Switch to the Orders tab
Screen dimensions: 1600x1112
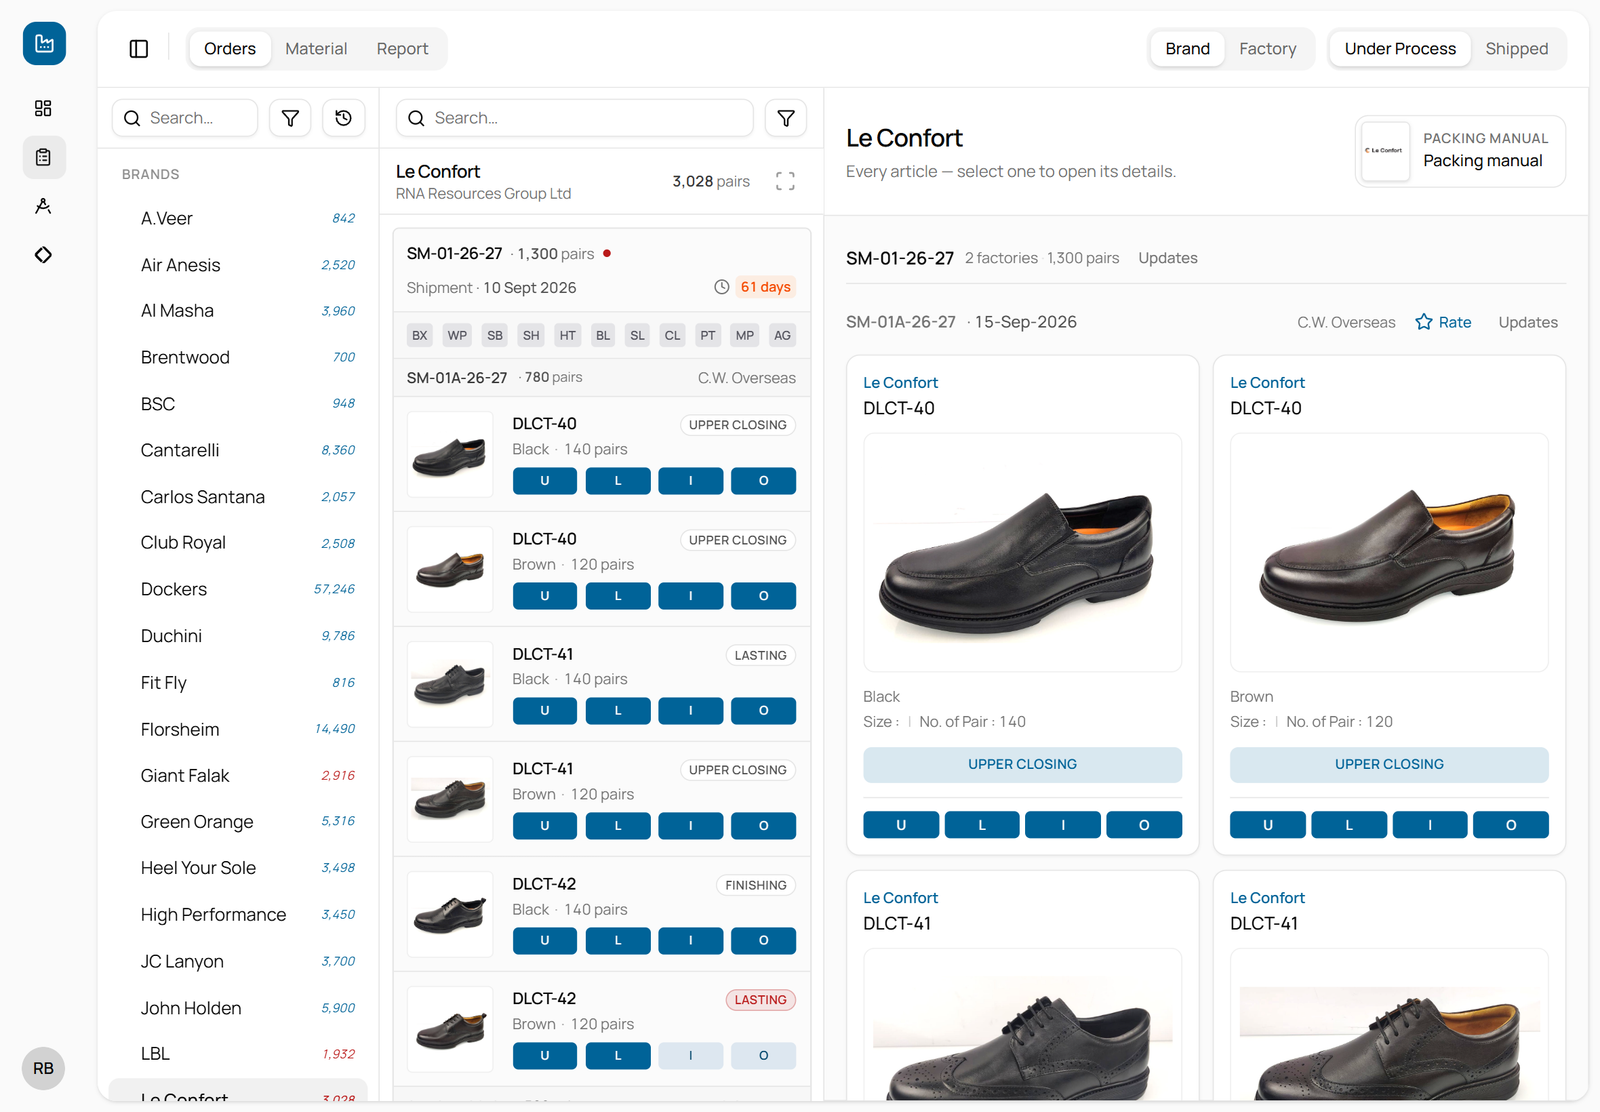point(230,49)
